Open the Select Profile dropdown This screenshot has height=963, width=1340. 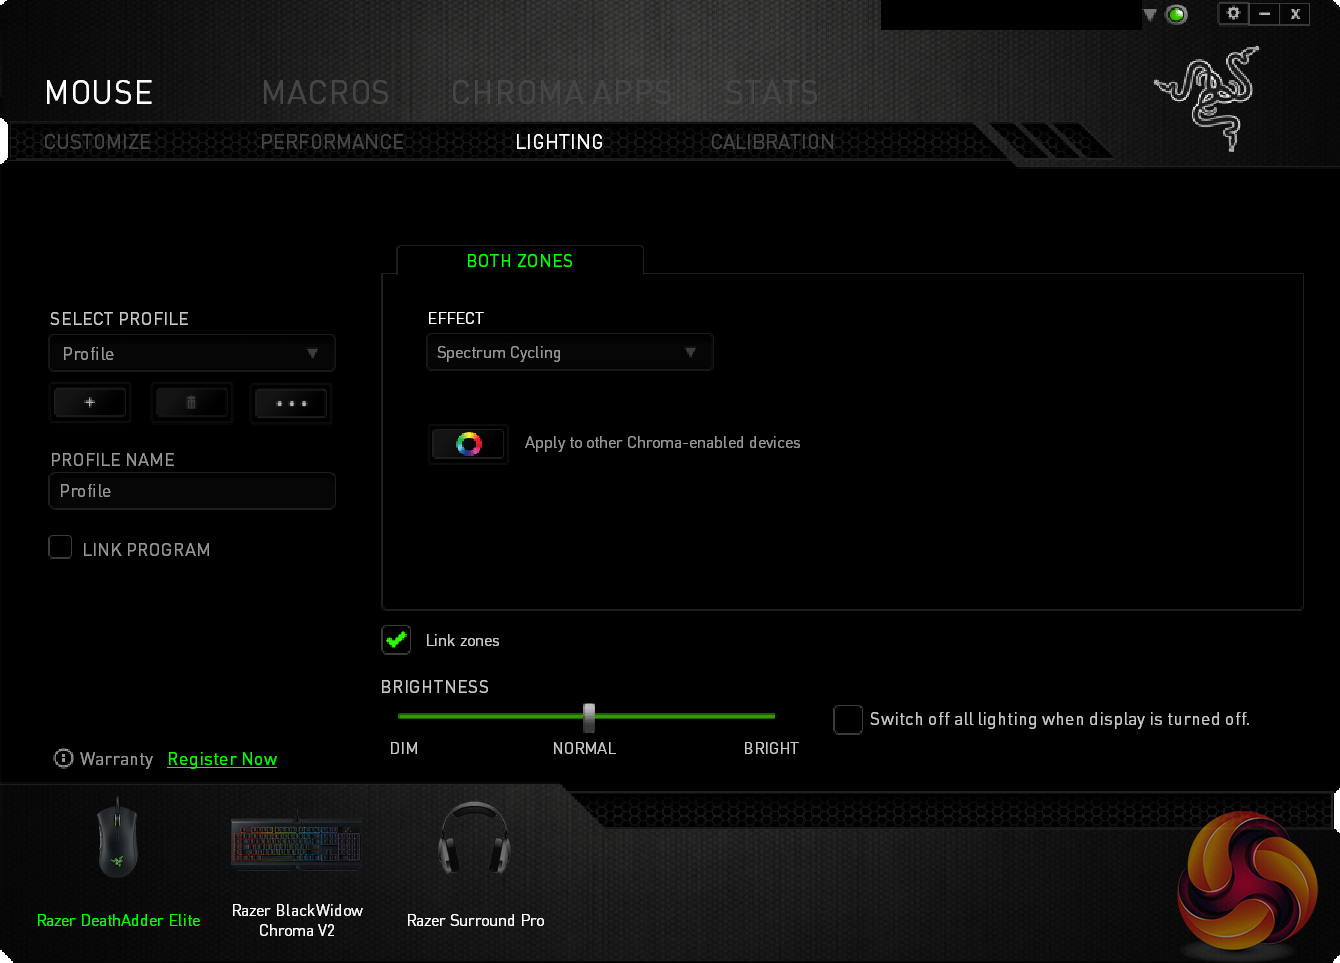click(x=192, y=353)
